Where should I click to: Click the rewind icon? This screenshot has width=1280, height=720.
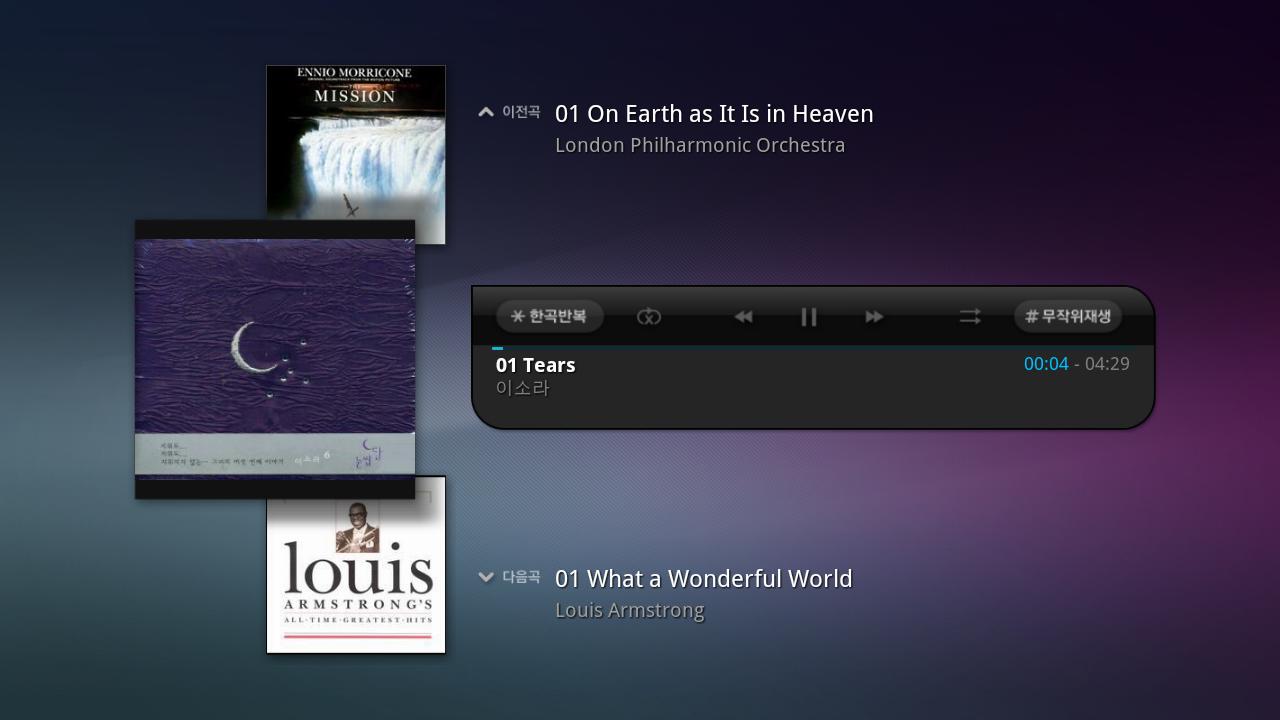(743, 317)
